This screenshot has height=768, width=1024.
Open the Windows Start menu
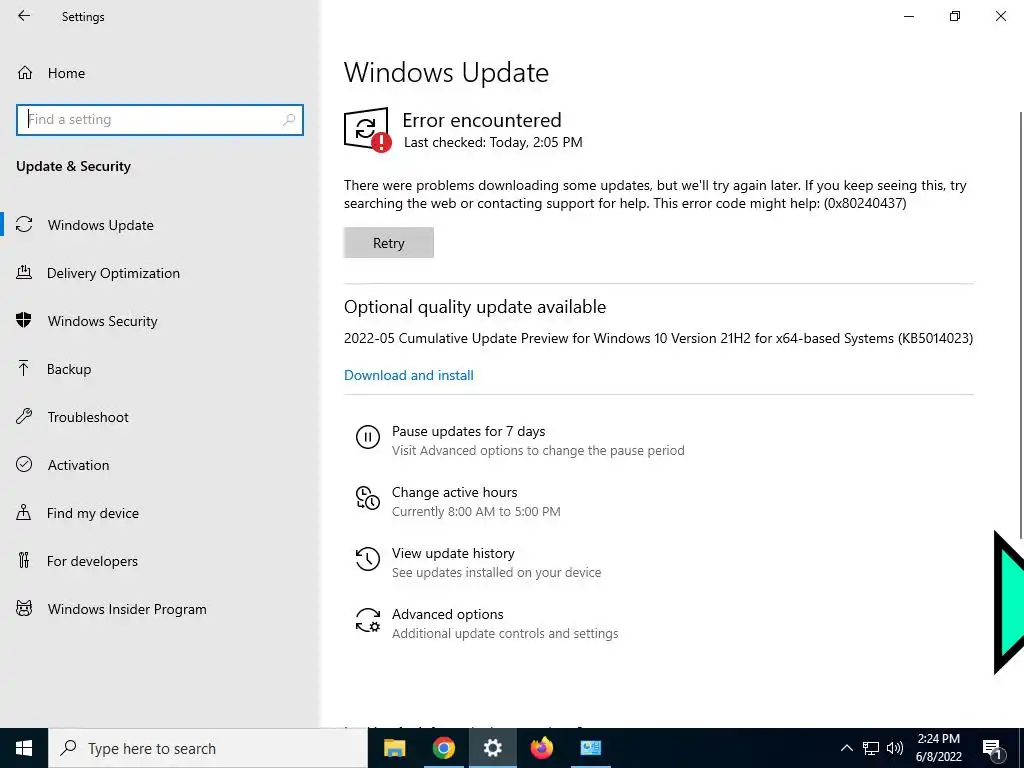24,748
